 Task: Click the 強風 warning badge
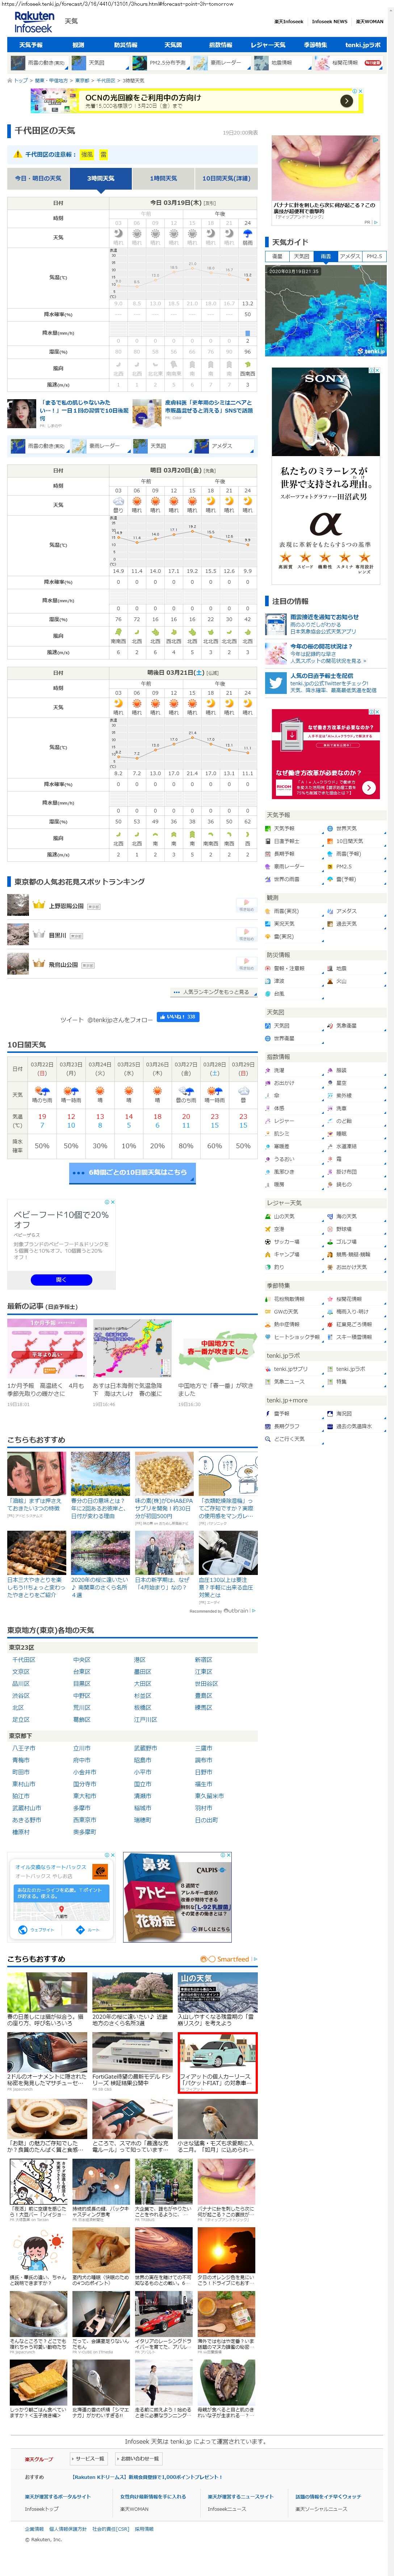point(87,155)
